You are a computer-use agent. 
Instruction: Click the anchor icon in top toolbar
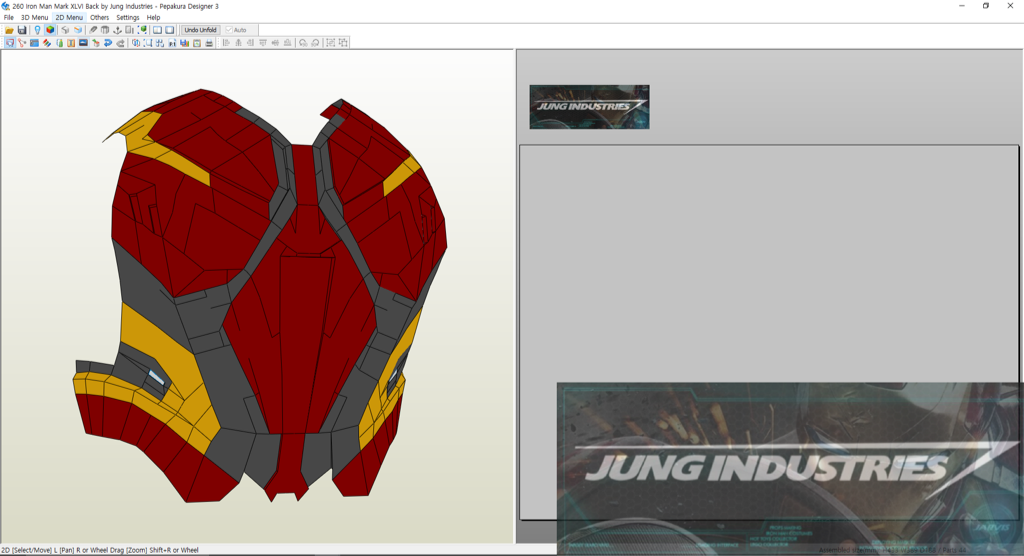point(117,30)
